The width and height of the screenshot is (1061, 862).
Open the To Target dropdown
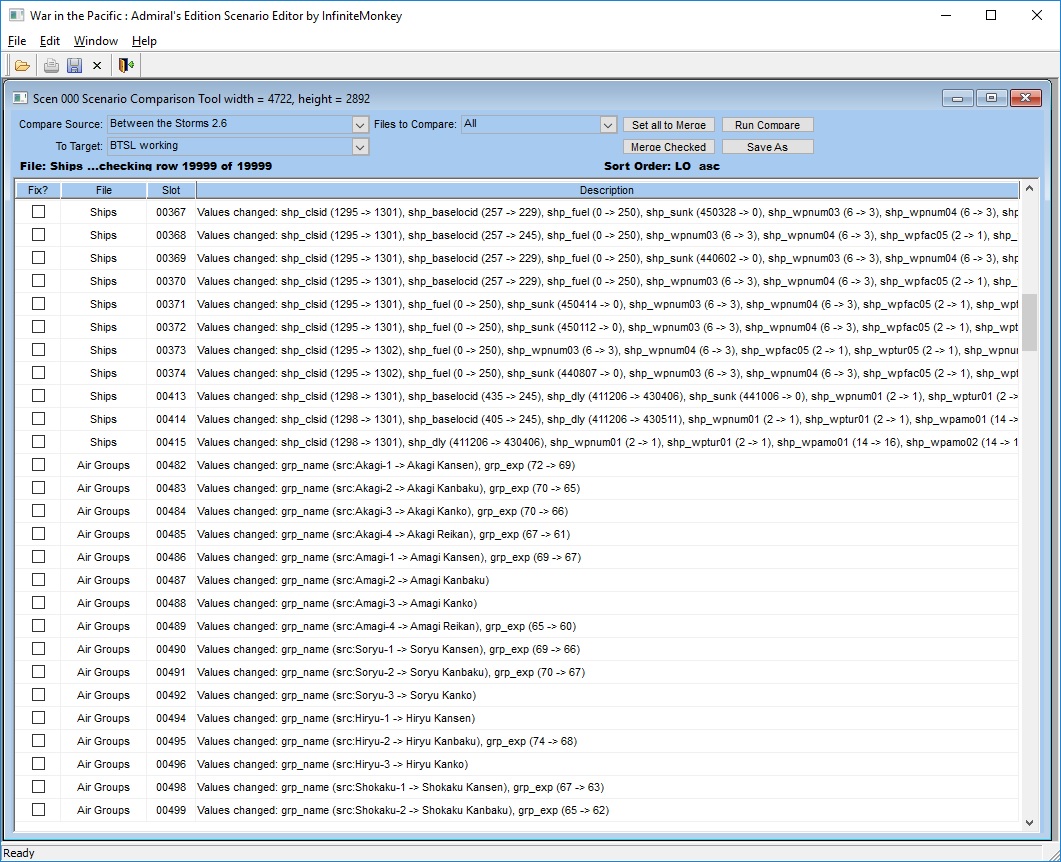[360, 146]
